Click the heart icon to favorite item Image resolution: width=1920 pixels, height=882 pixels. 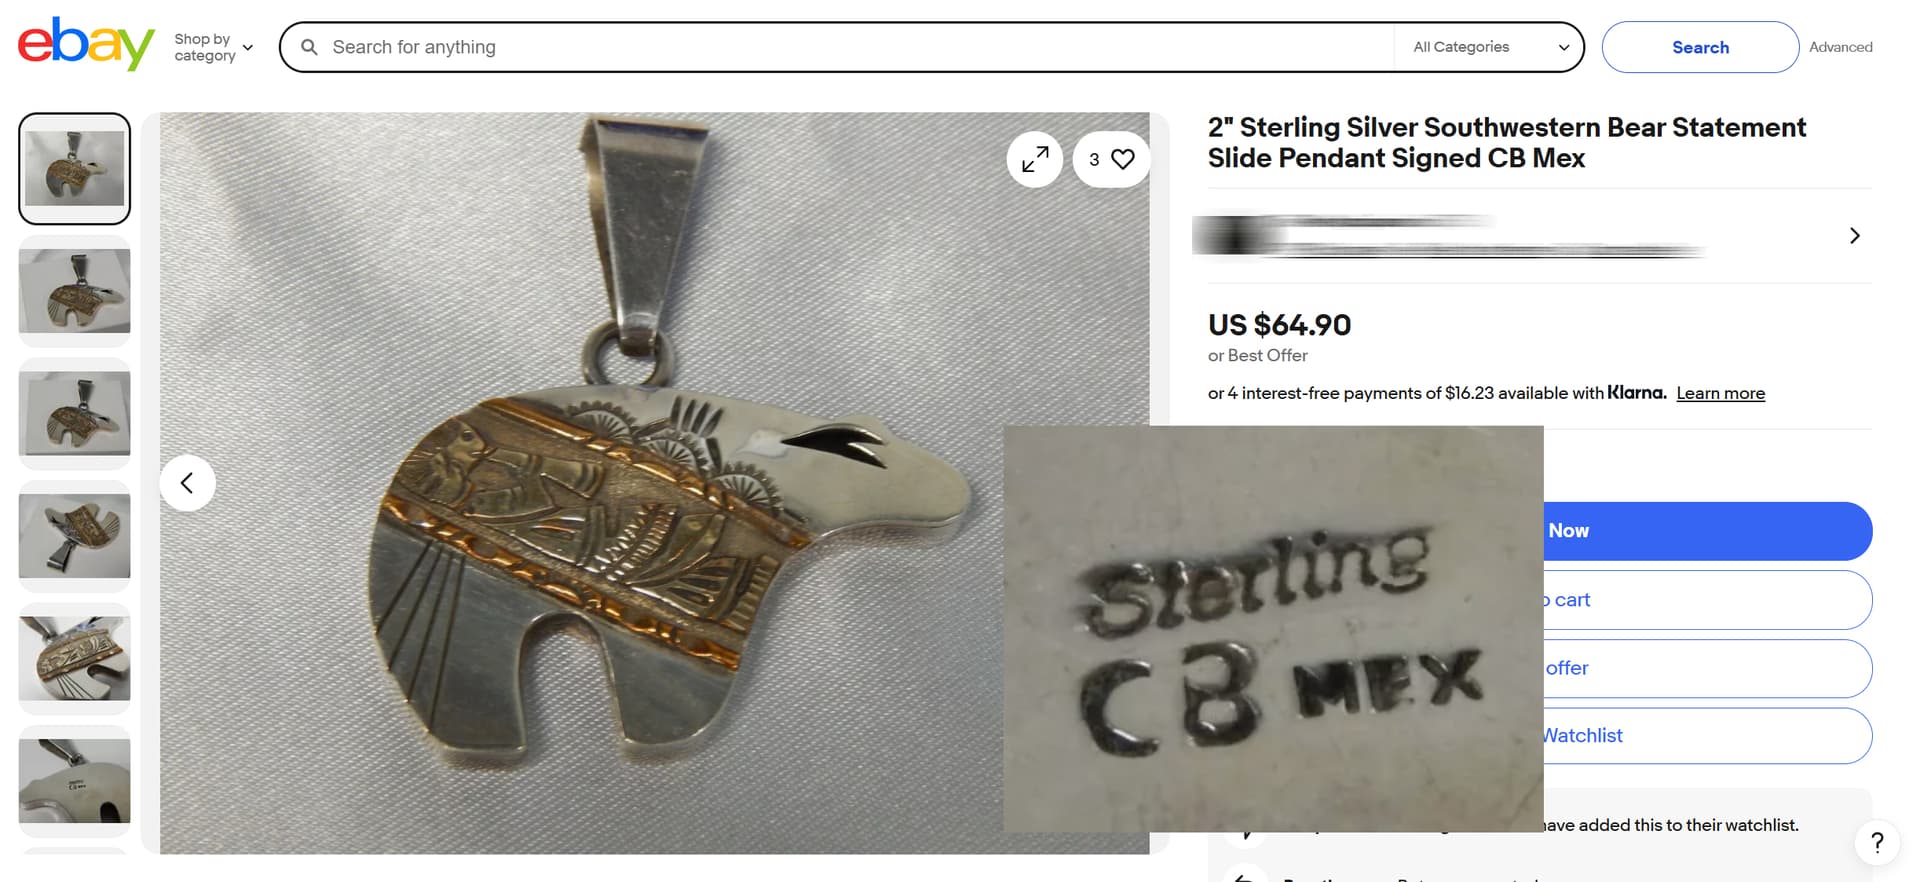[1123, 159]
